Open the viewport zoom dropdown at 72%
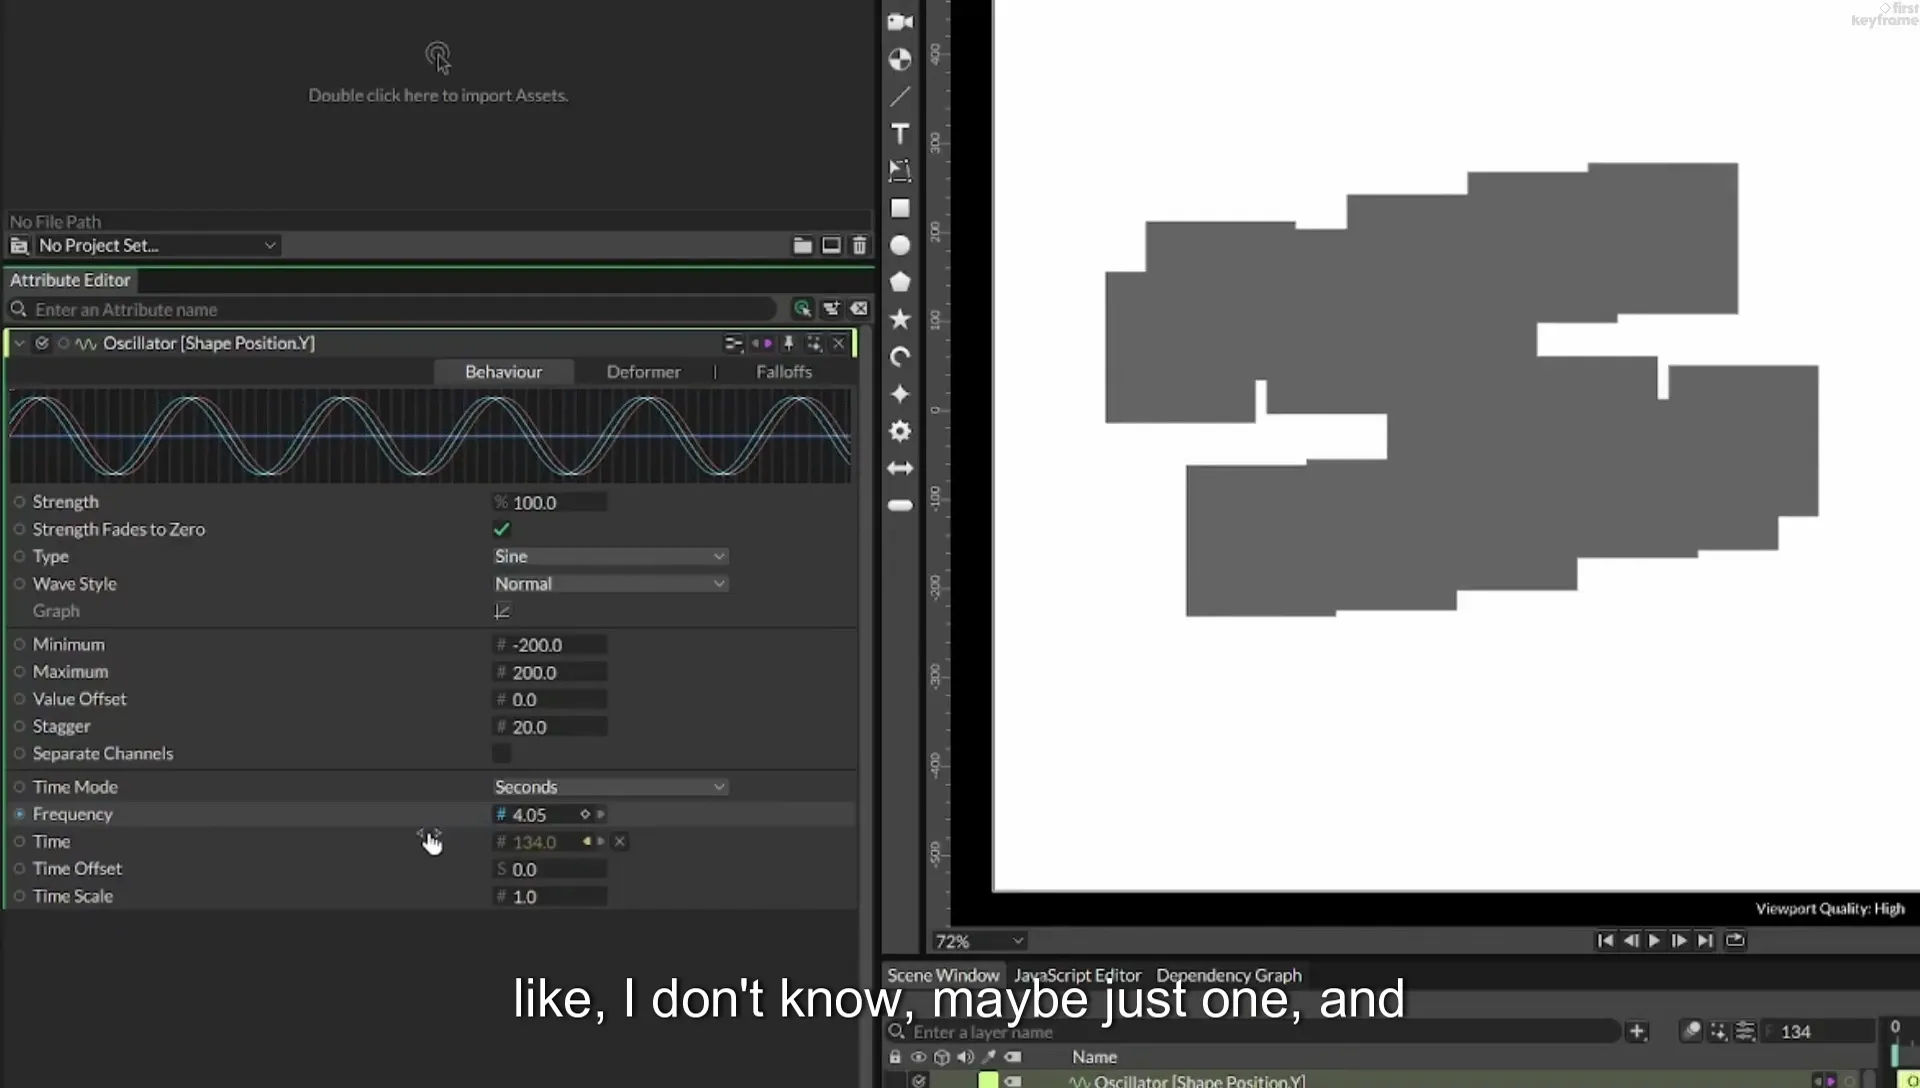The image size is (1920, 1088). (x=979, y=941)
